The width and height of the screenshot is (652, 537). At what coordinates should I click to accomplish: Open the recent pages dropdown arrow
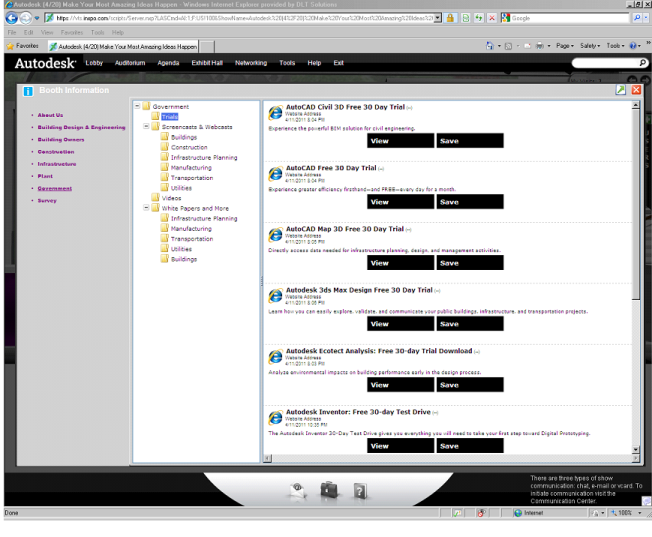click(37, 18)
